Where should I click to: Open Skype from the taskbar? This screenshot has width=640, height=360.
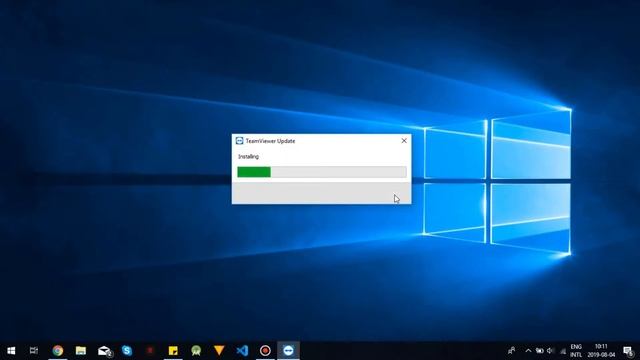127,351
